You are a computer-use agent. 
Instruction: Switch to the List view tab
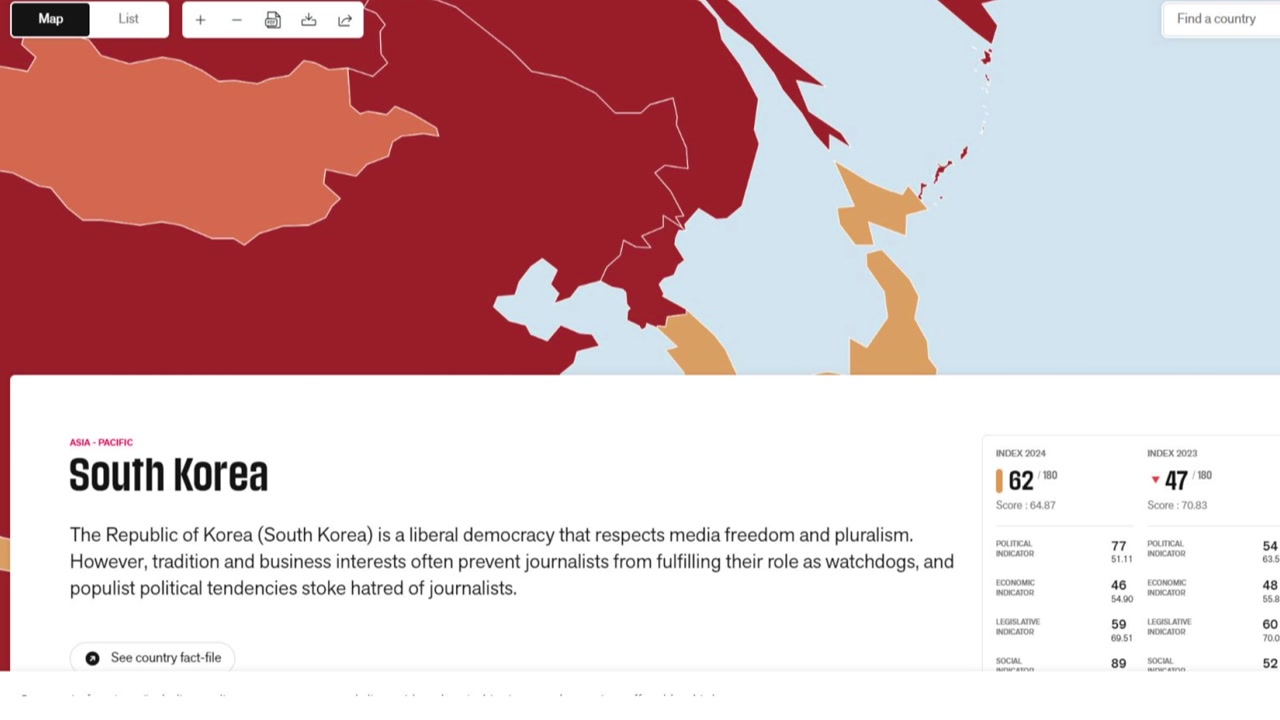[x=128, y=19]
